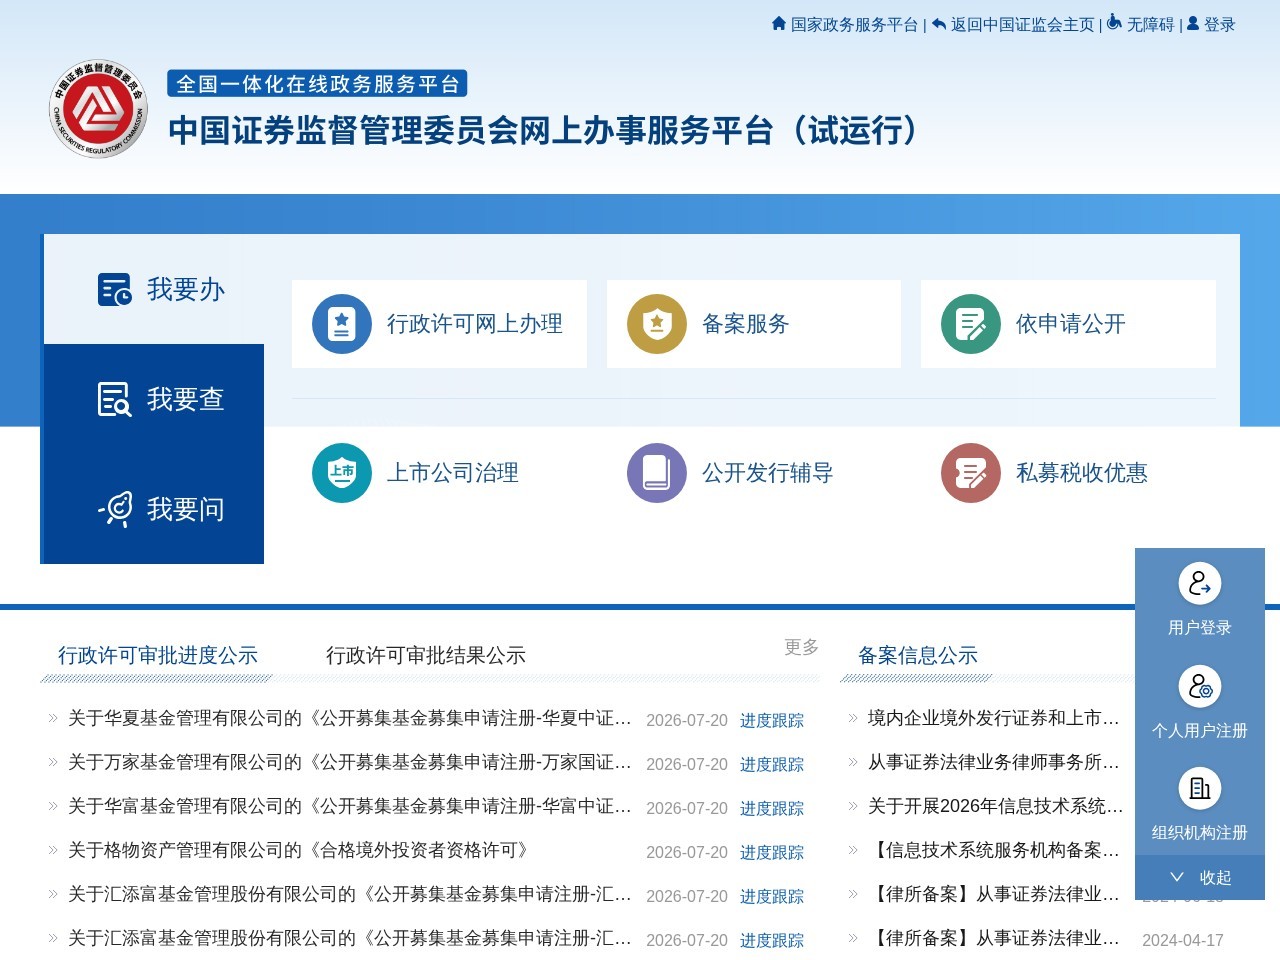Open 从事证券法律业务律师事务所 filing entry
Image resolution: width=1280 pixels, height=960 pixels.
pos(994,762)
